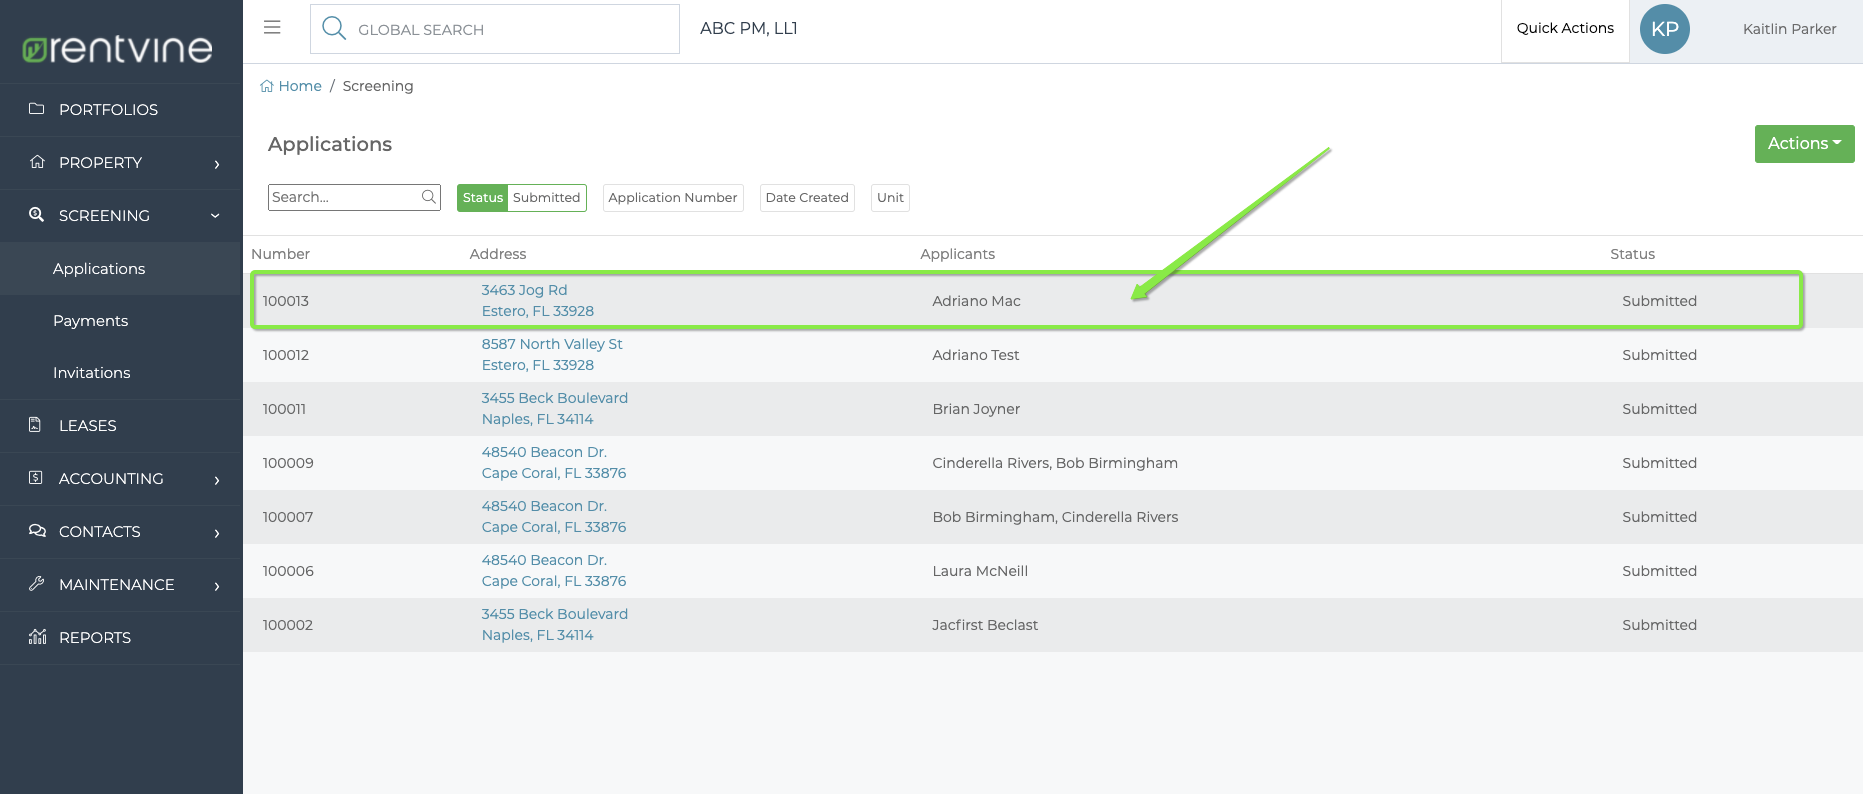Click the Portfolios folder icon
This screenshot has height=794, width=1863.
[x=37, y=109]
